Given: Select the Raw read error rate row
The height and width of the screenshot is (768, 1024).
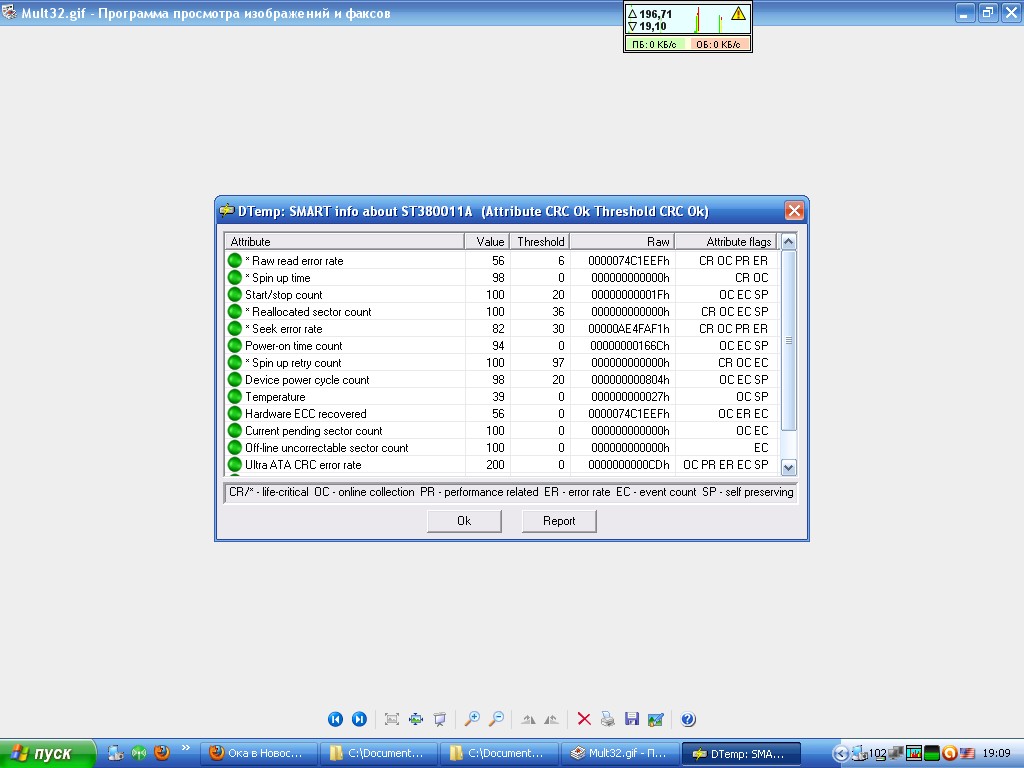Looking at the screenshot, I should pos(502,261).
